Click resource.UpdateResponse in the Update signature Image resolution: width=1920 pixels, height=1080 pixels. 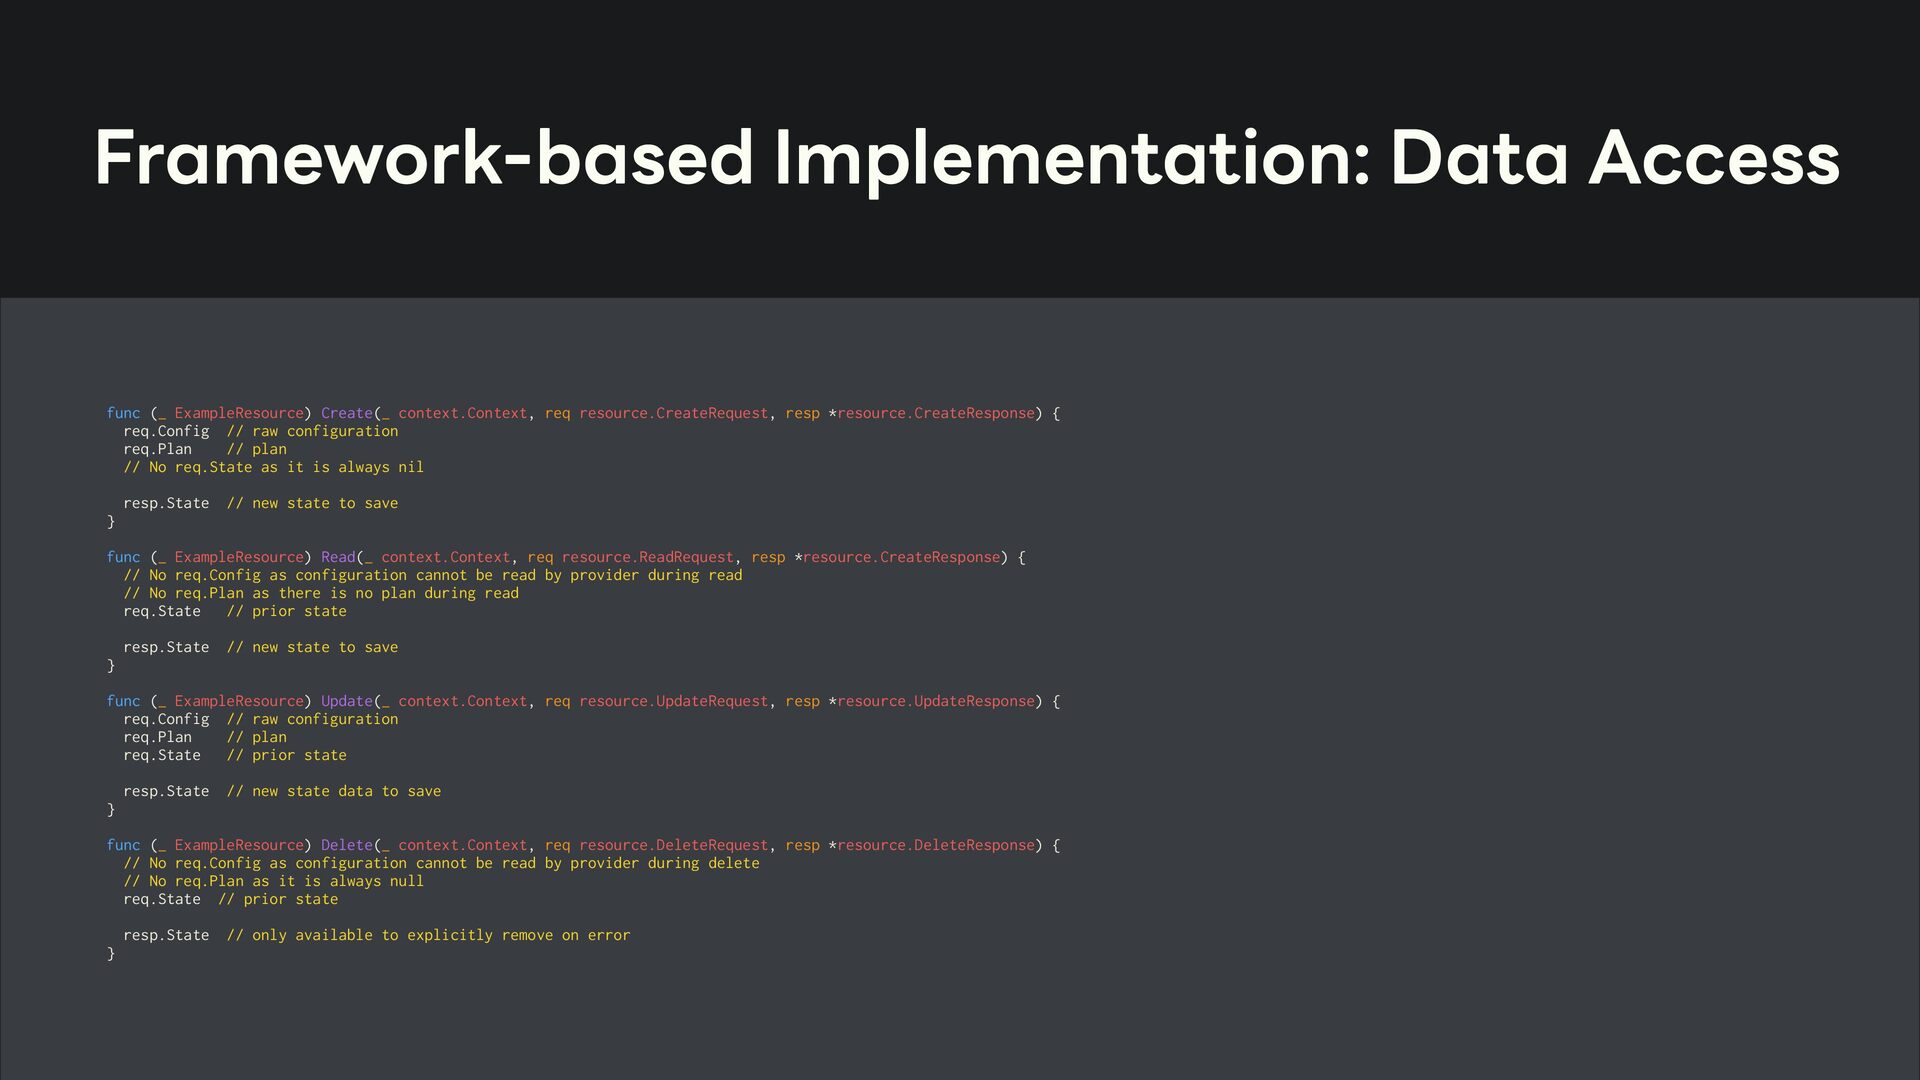coord(935,701)
